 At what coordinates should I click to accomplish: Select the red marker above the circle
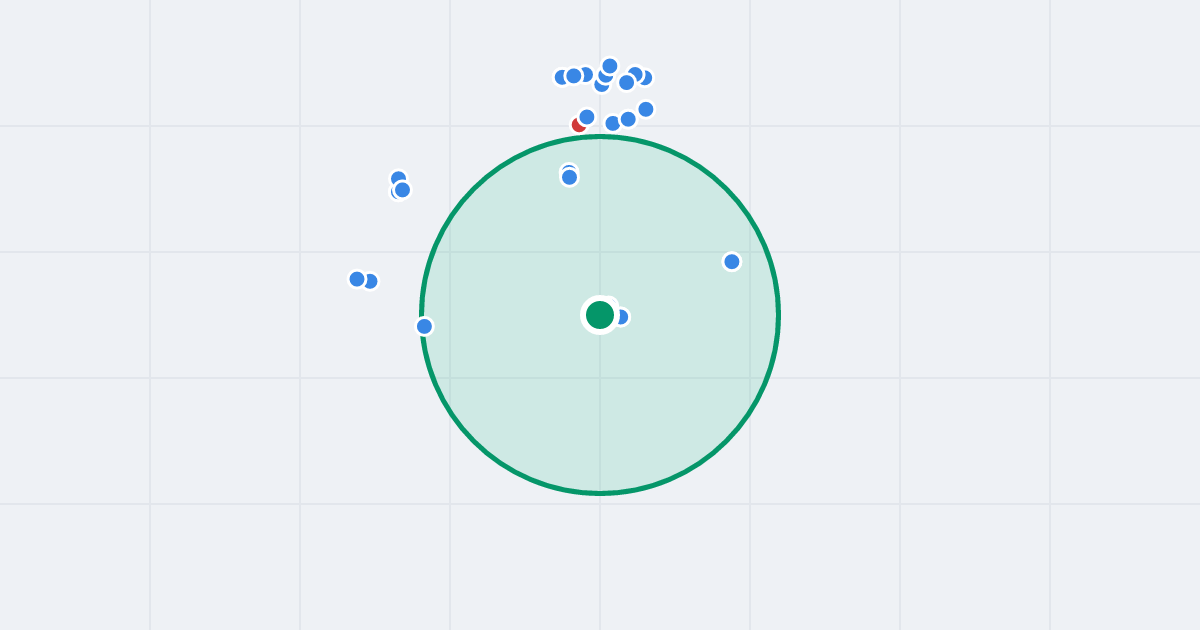point(579,125)
